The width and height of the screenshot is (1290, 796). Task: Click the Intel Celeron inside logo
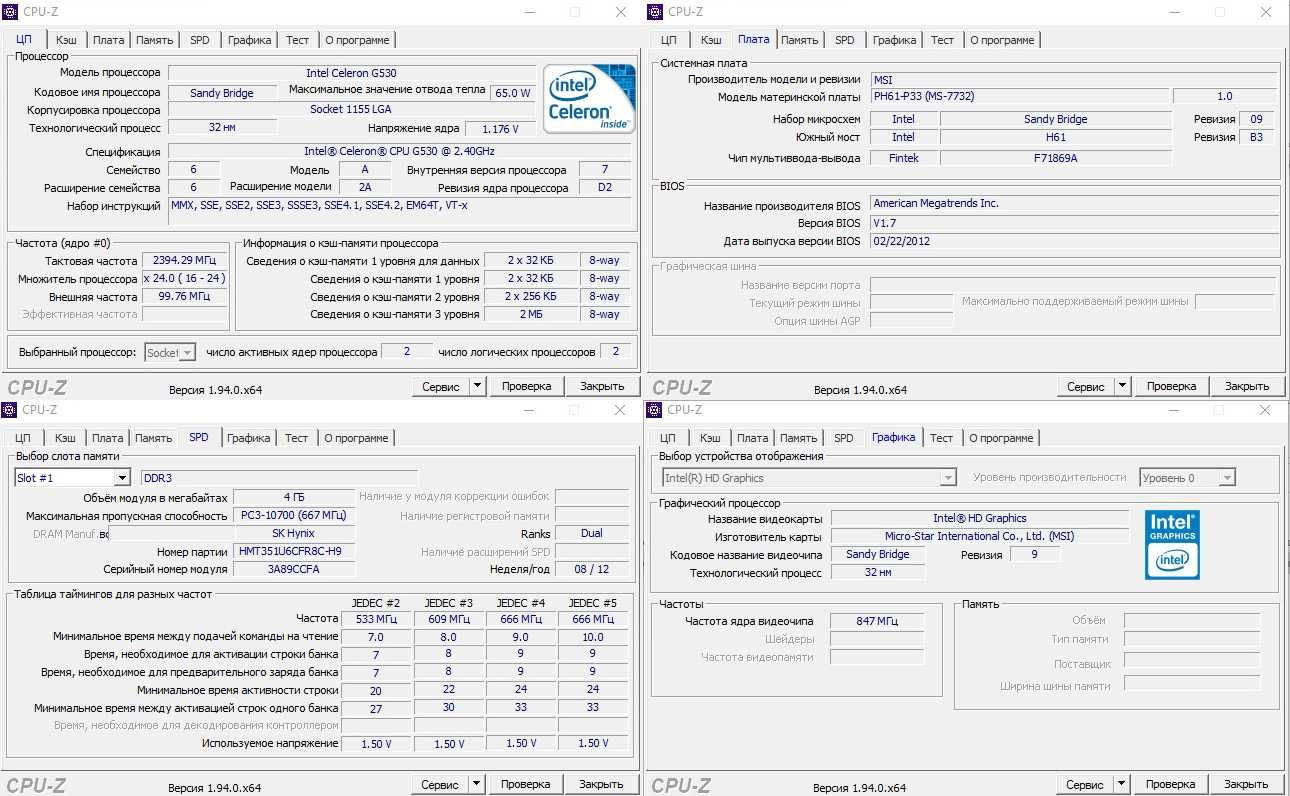[589, 99]
